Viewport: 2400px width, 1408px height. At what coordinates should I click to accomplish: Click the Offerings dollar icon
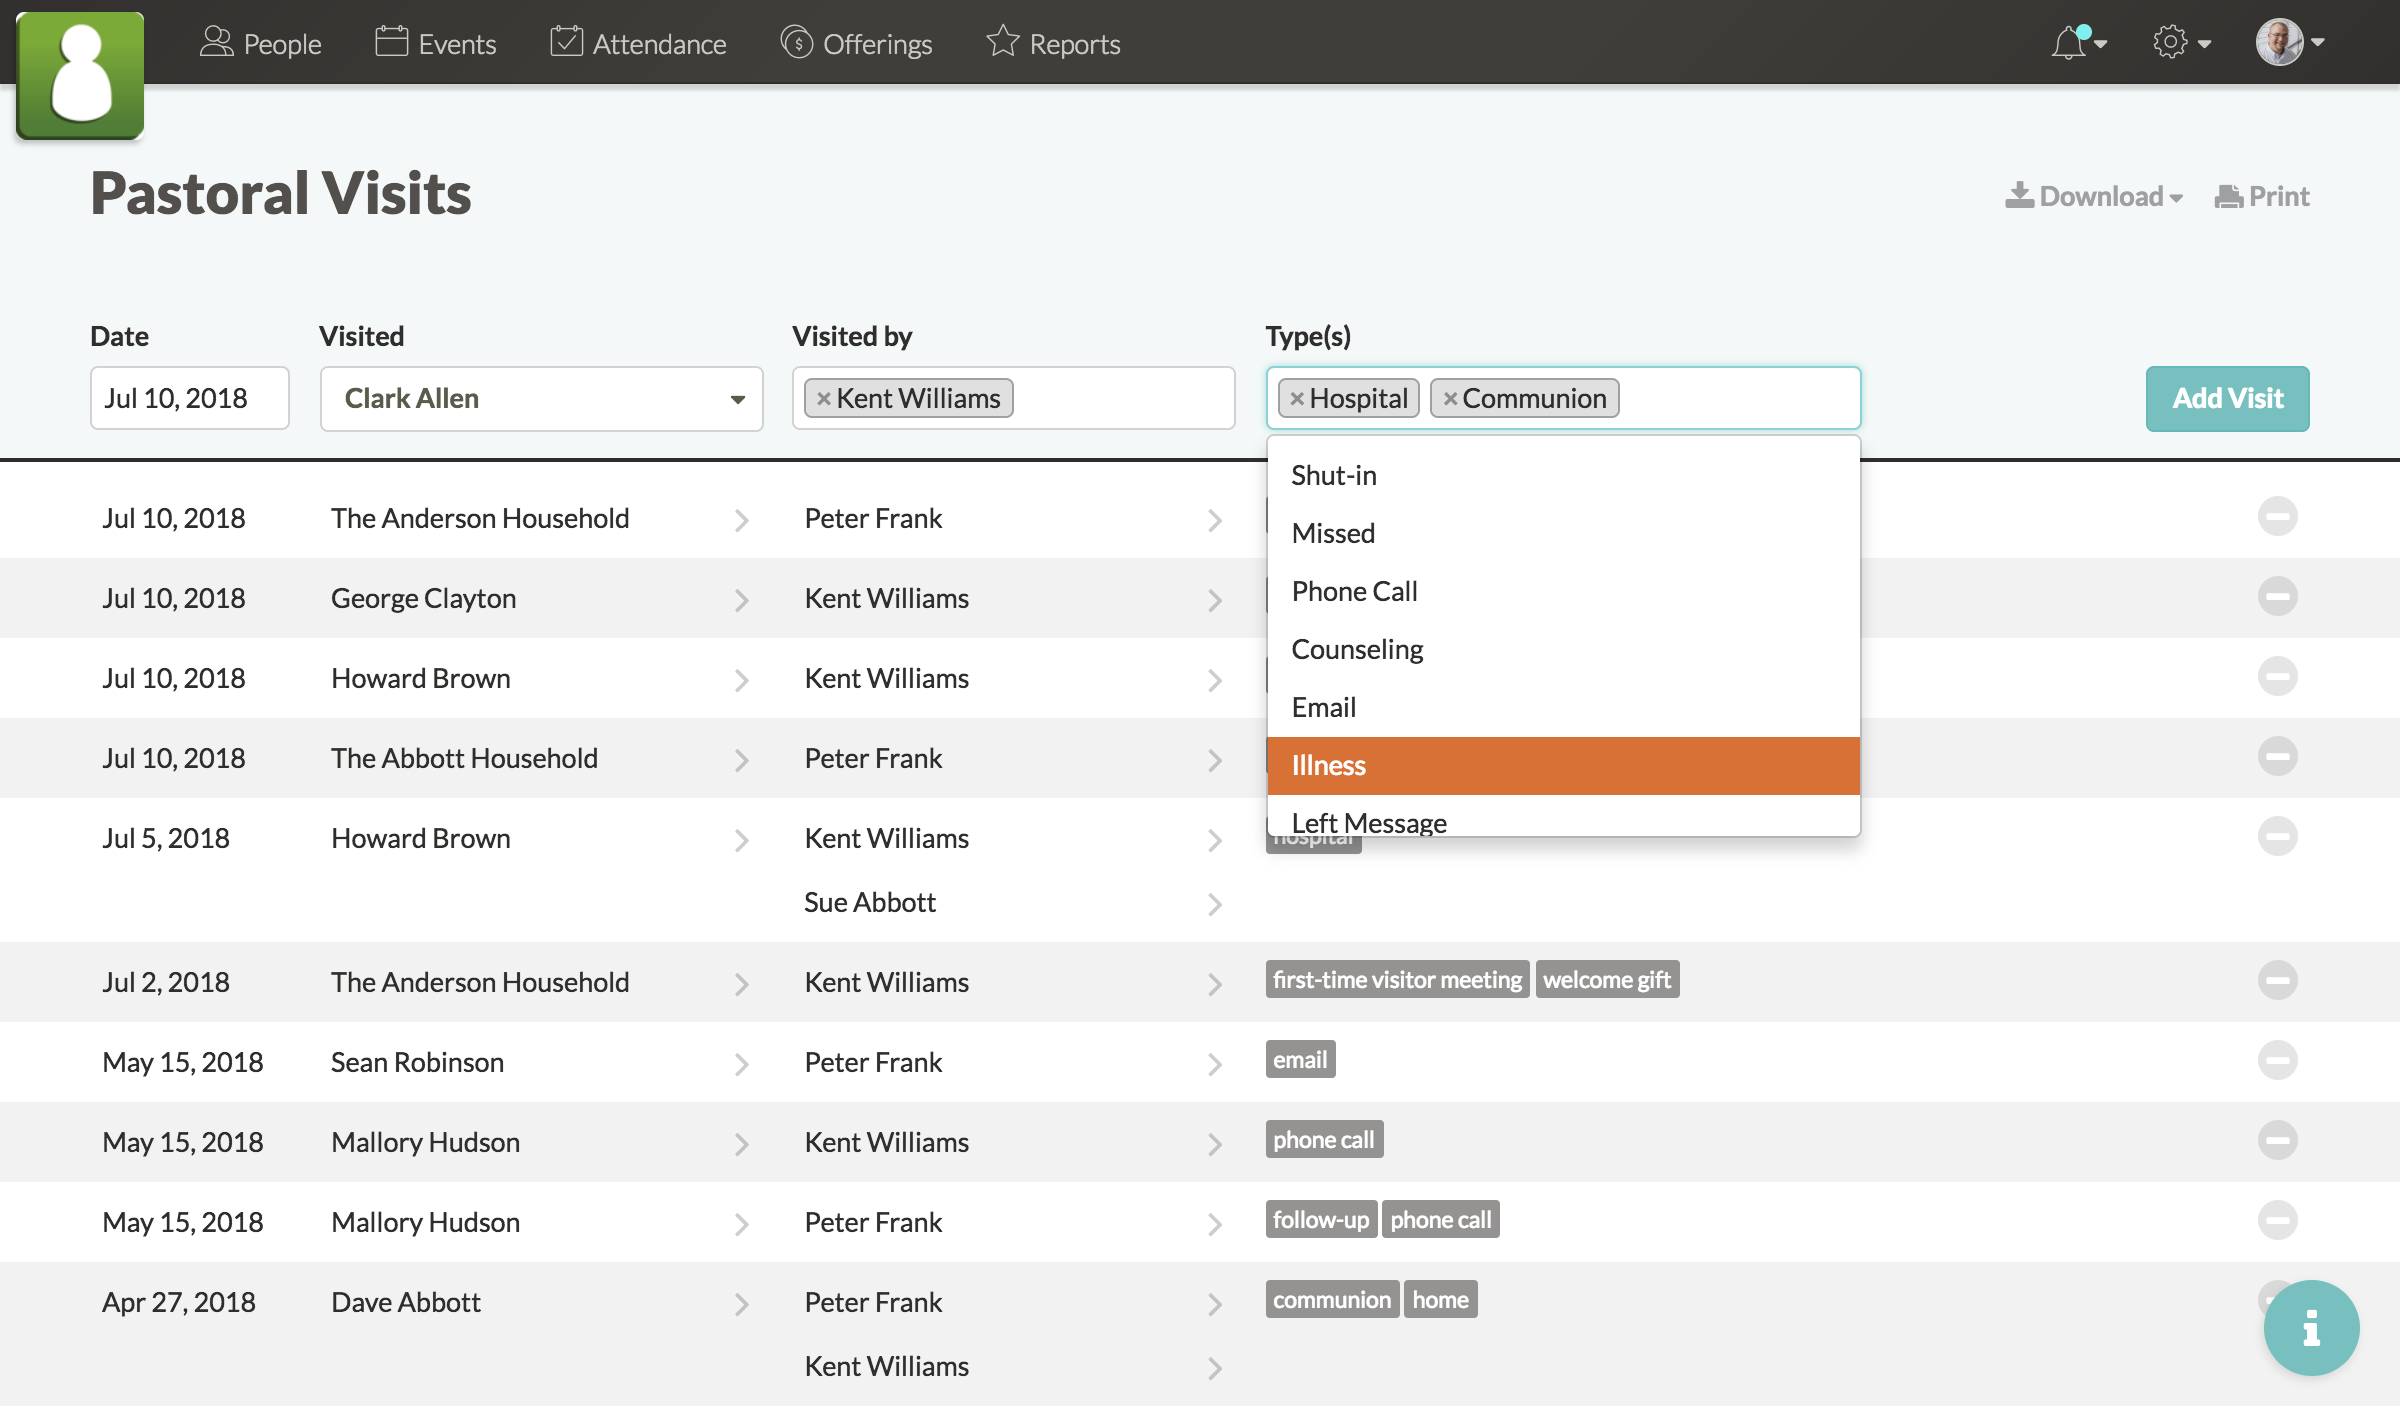tap(797, 43)
